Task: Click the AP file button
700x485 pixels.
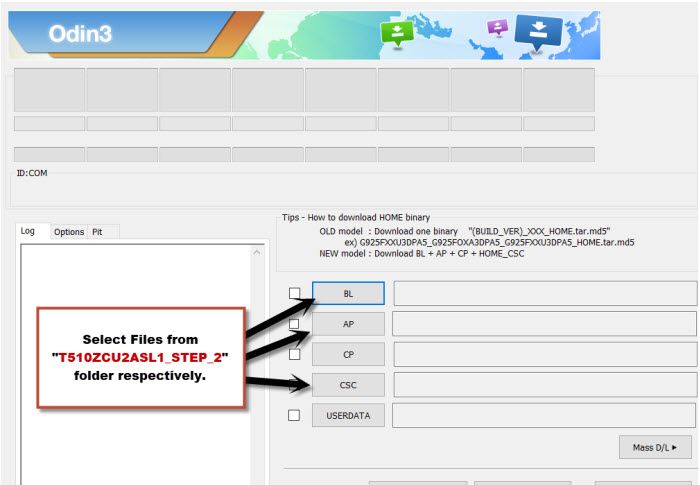Action: pos(348,324)
